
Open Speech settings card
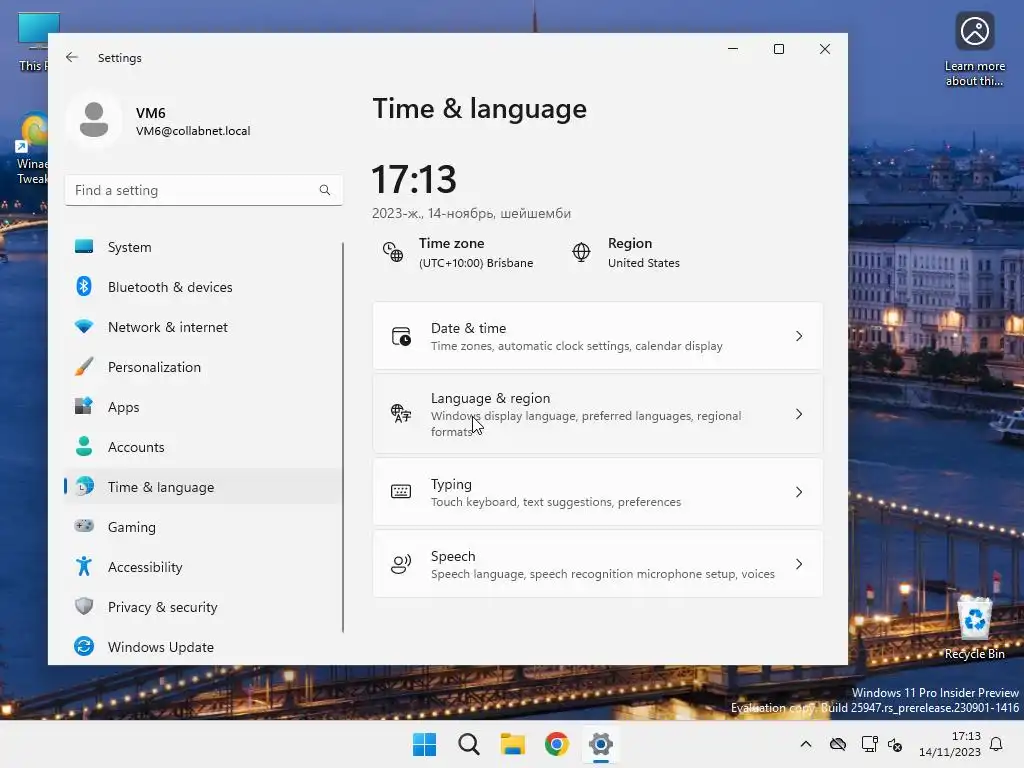click(598, 564)
